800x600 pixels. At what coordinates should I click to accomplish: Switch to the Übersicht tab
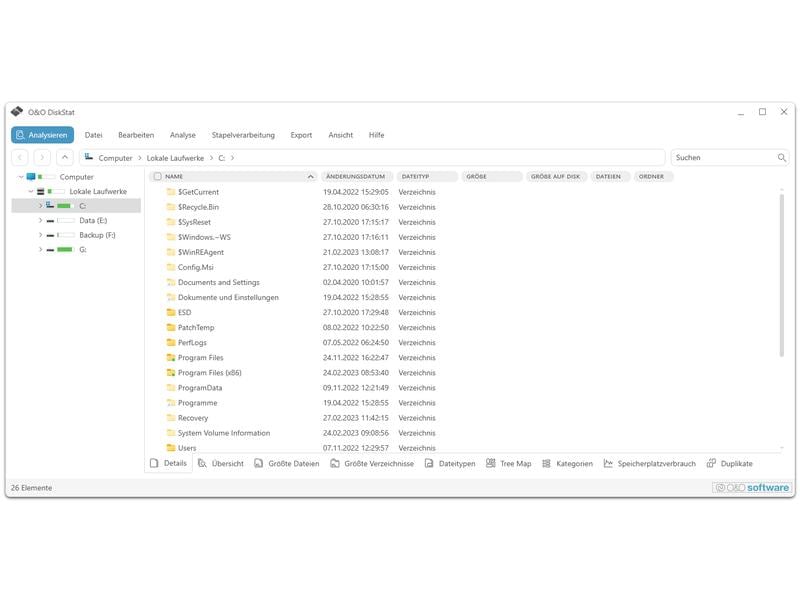point(221,464)
